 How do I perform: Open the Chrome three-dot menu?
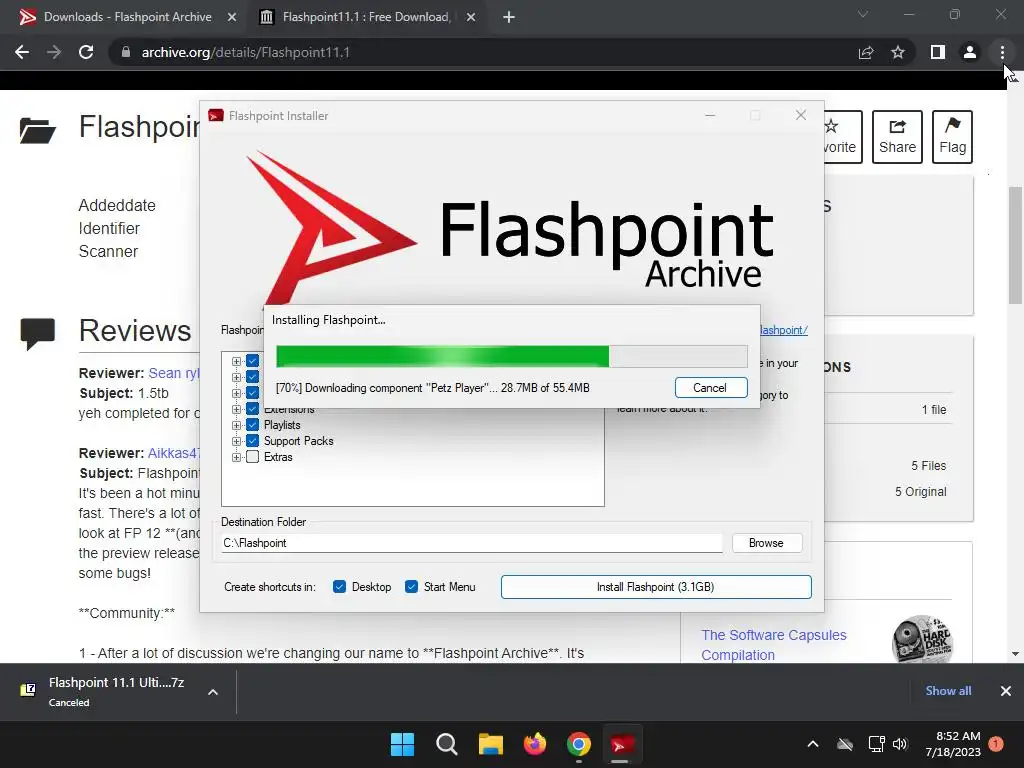(1002, 52)
